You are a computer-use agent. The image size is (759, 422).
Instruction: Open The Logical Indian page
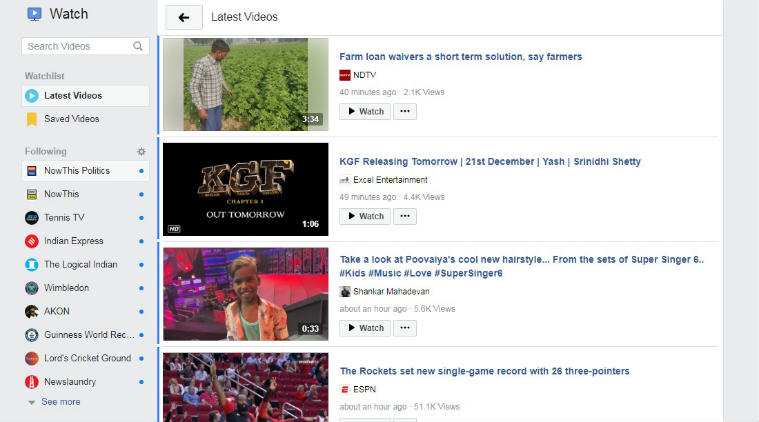coord(85,265)
